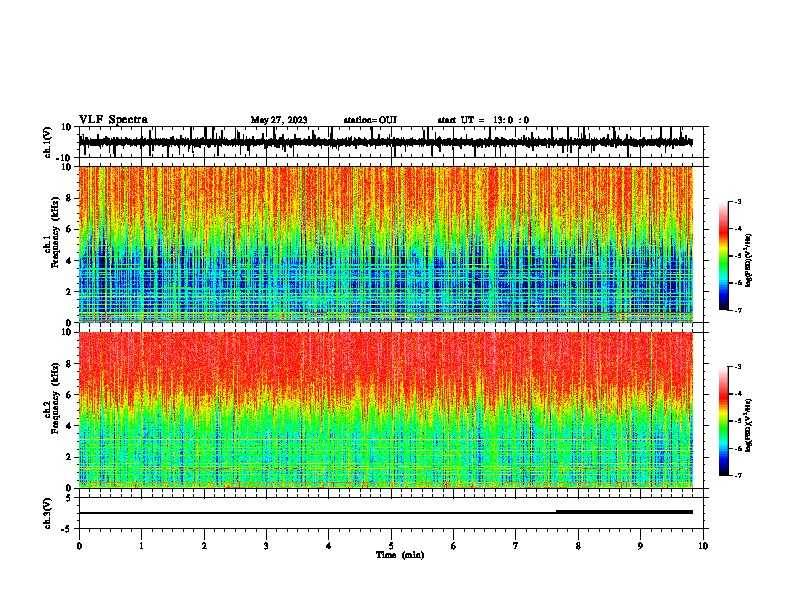Select the ch.2 colorbar log(PSD) unit label

point(749,425)
